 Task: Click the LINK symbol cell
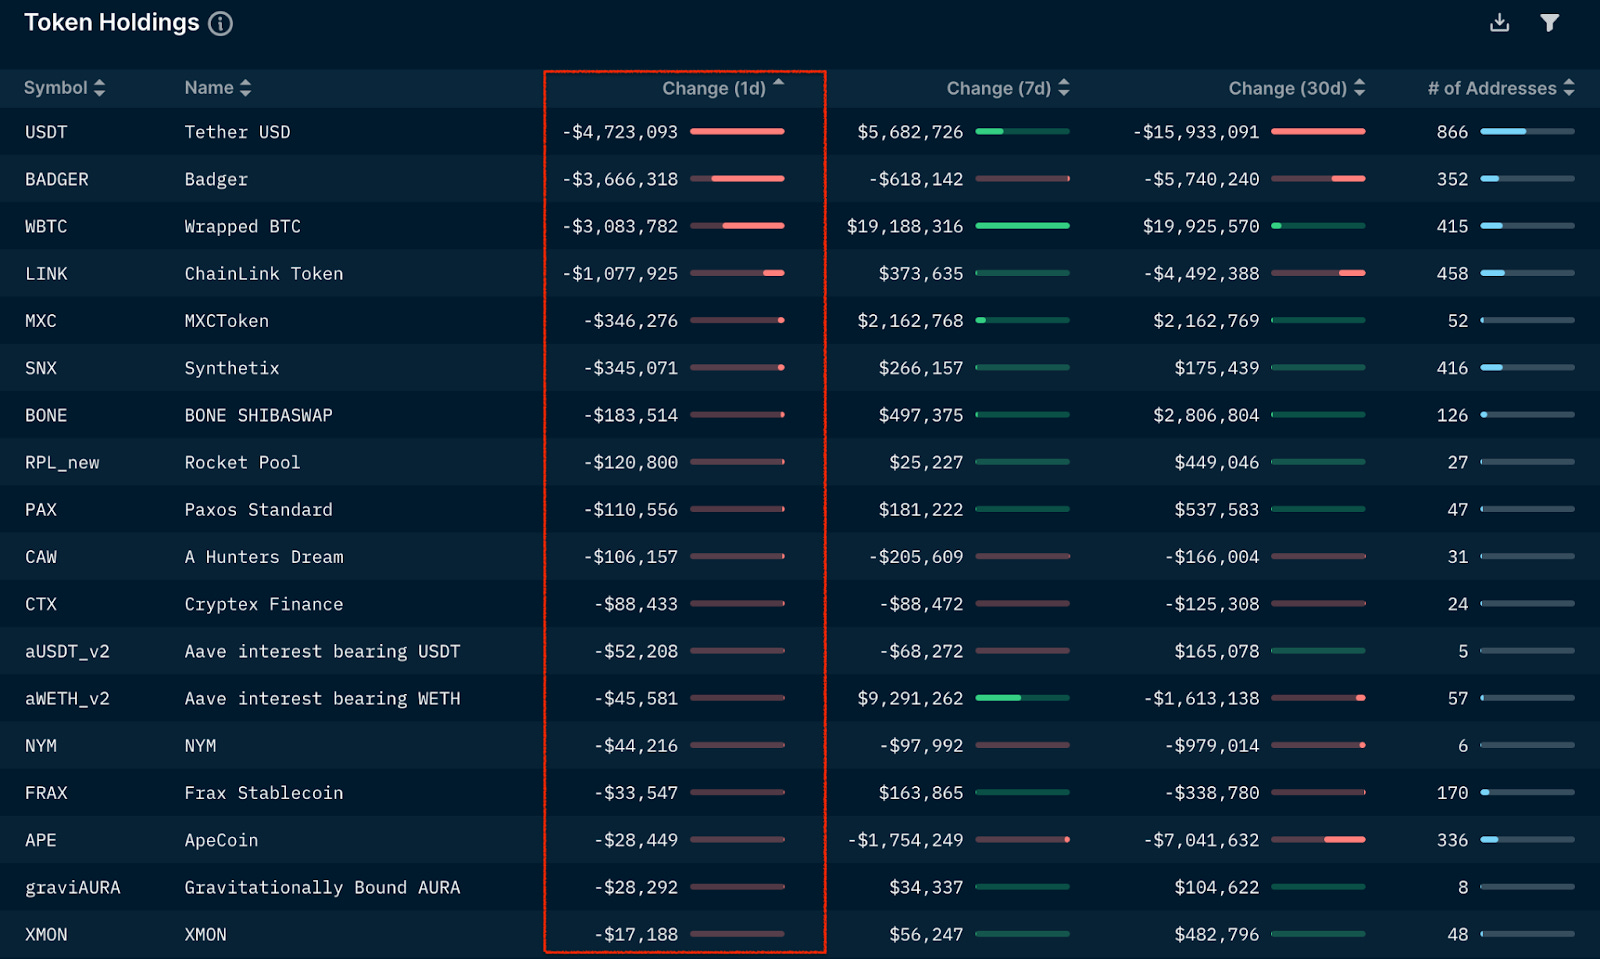pyautogui.click(x=46, y=273)
